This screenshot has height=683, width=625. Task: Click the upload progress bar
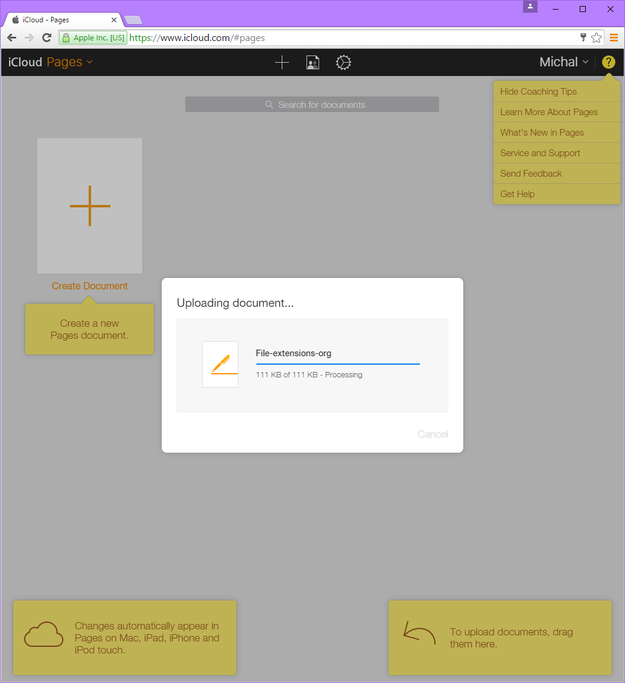338,364
